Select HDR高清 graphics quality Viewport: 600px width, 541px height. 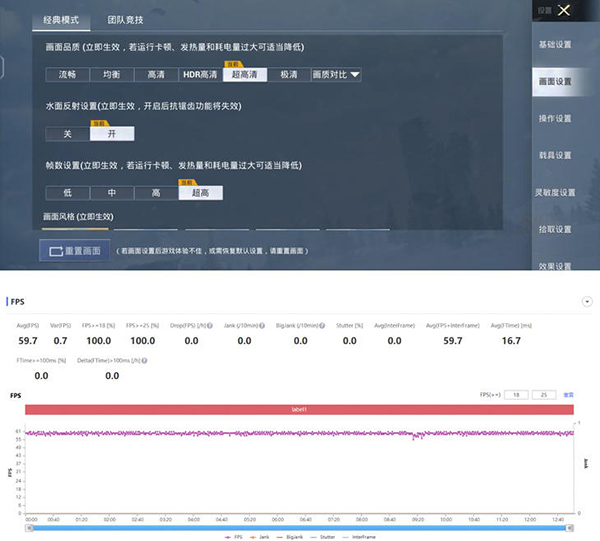(199, 74)
